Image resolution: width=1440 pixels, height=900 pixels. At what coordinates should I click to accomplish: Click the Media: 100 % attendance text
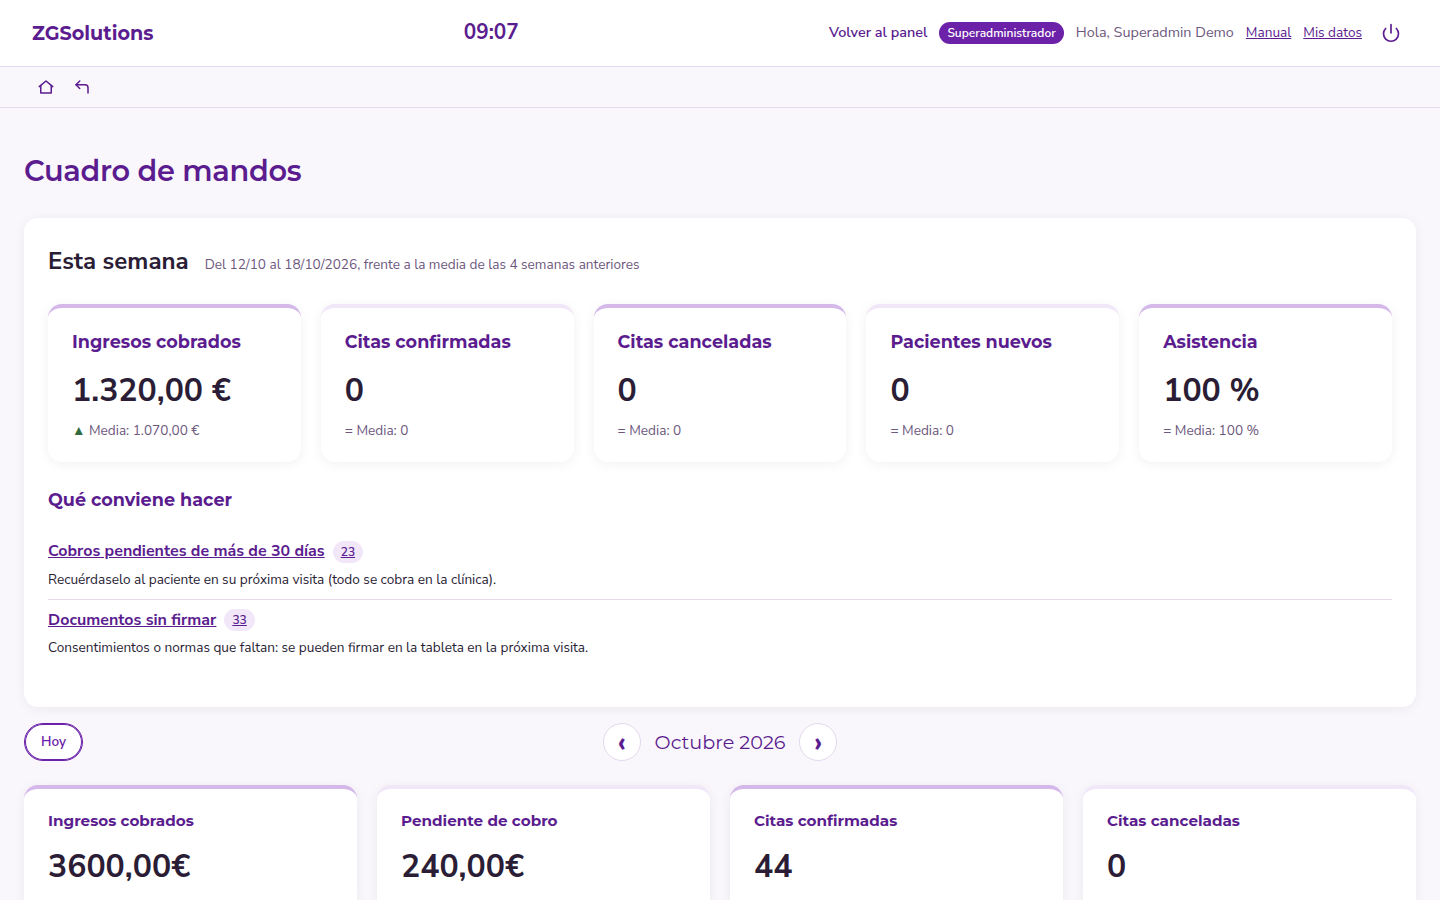coord(1211,431)
